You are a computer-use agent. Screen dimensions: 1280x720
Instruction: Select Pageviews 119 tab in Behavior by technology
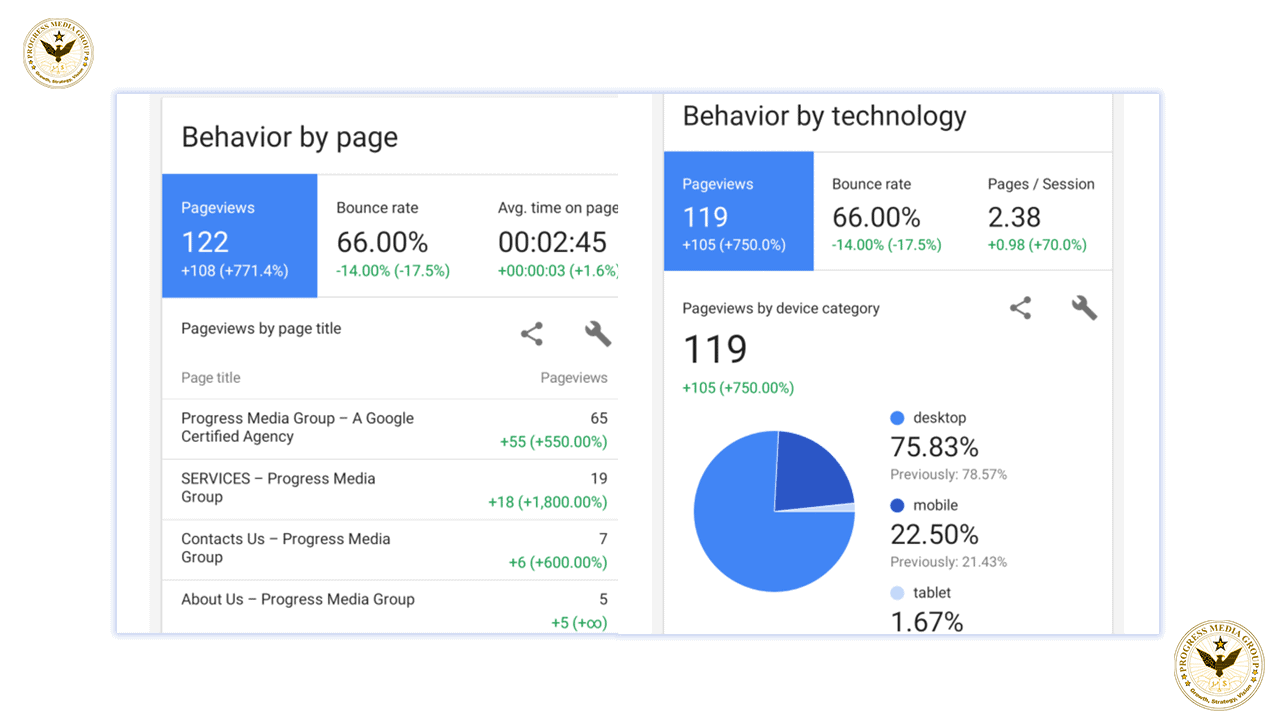(x=739, y=211)
